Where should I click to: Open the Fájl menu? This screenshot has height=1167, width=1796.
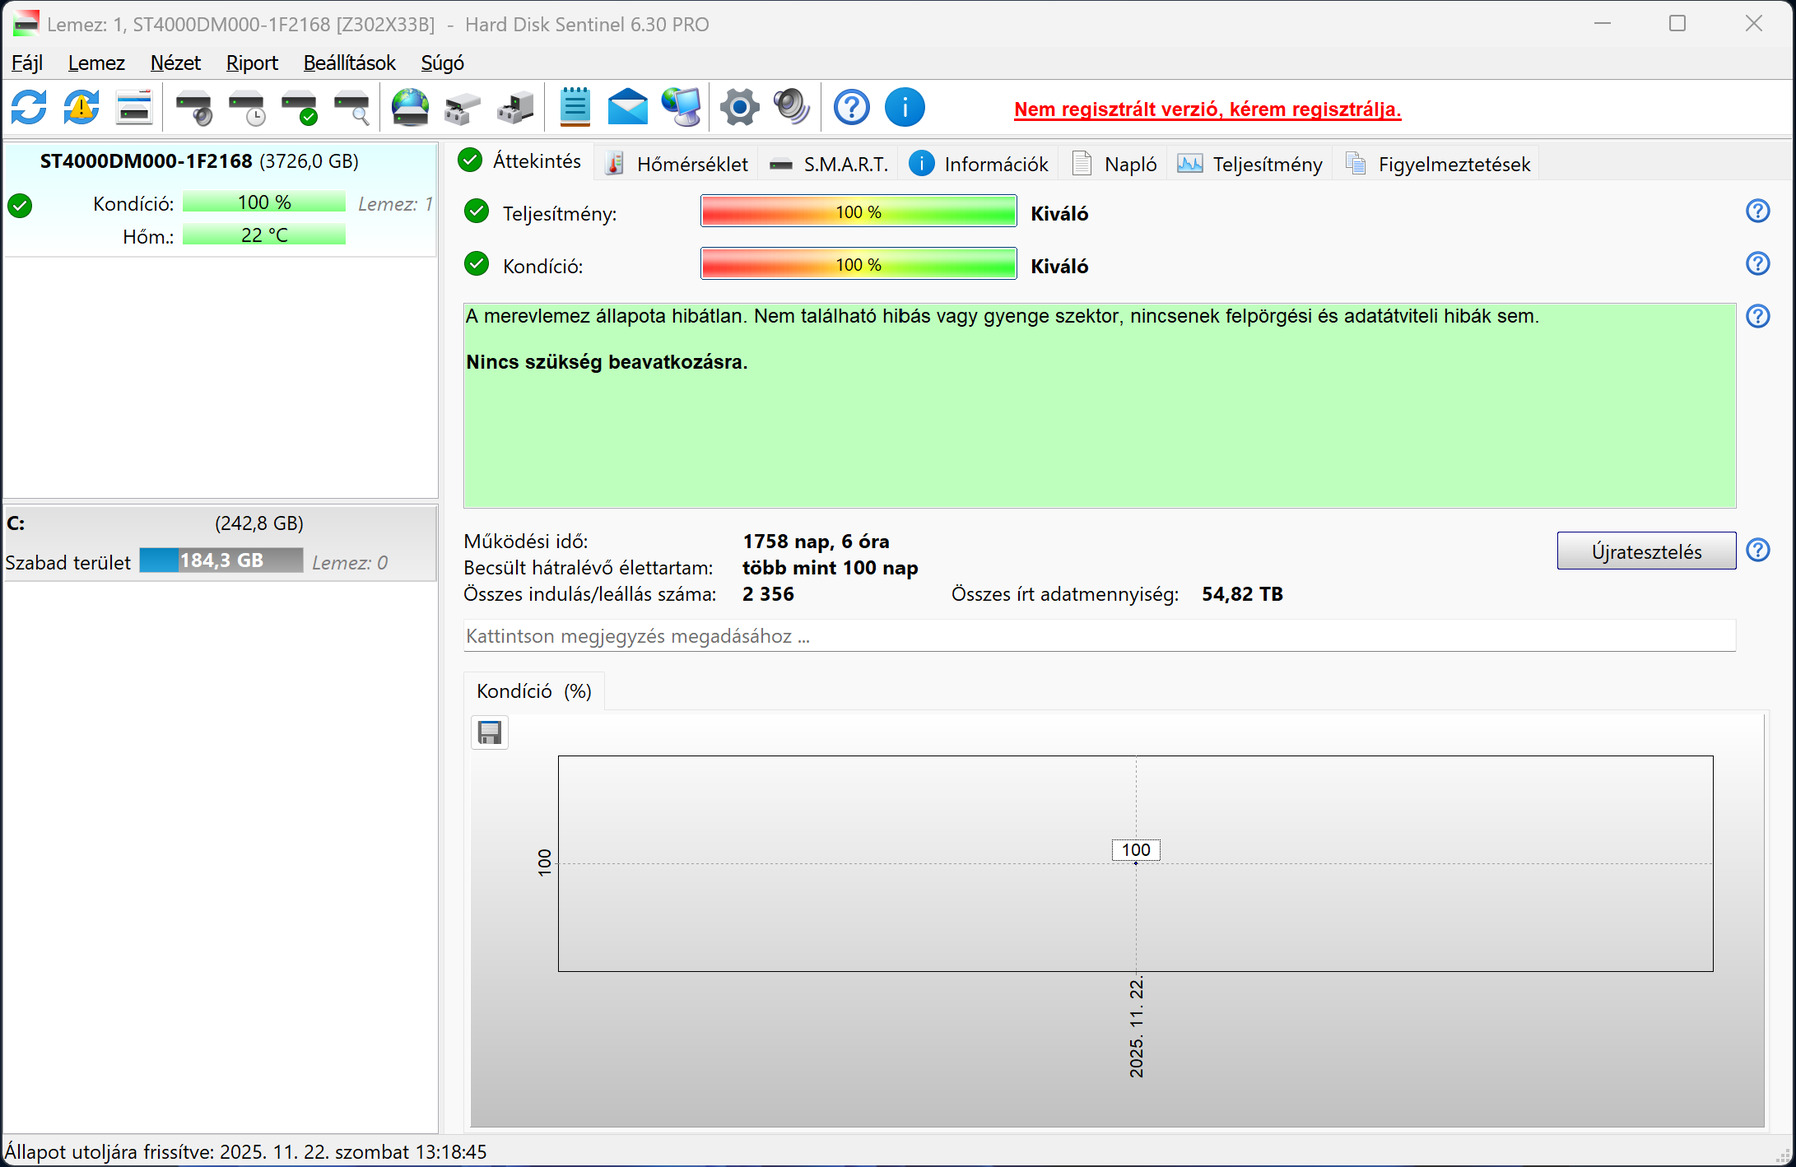[x=27, y=63]
